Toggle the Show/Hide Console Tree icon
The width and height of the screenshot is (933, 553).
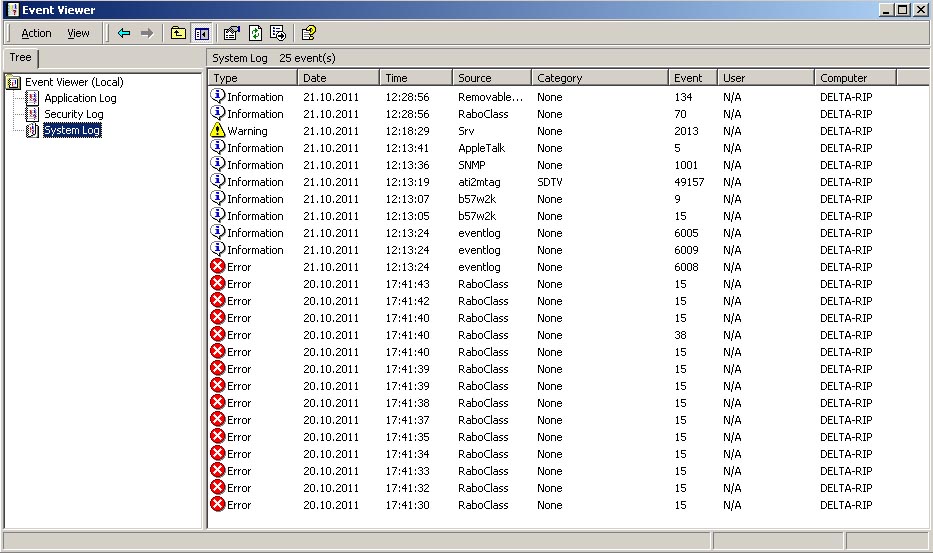click(x=202, y=34)
